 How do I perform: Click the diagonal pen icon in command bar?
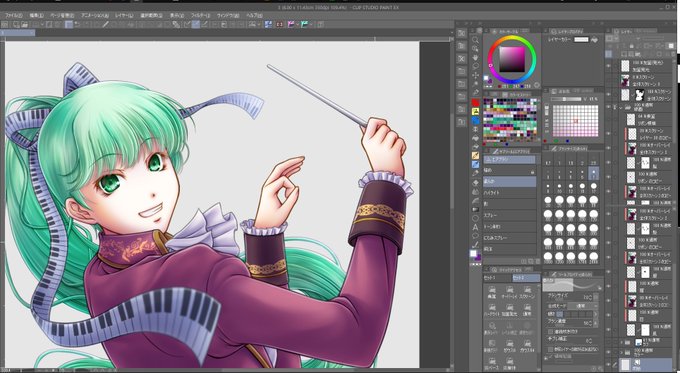click(x=105, y=24)
